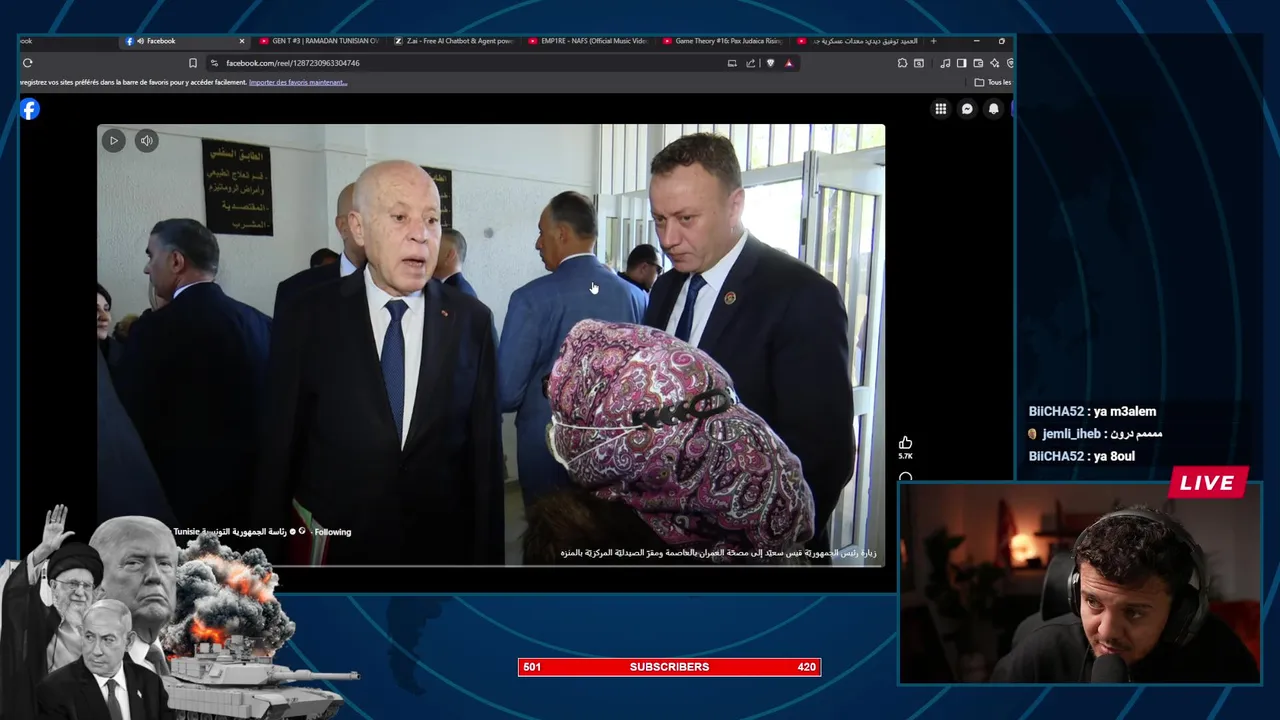
Task: Open Brave Rewards triangle icon
Action: (x=789, y=63)
